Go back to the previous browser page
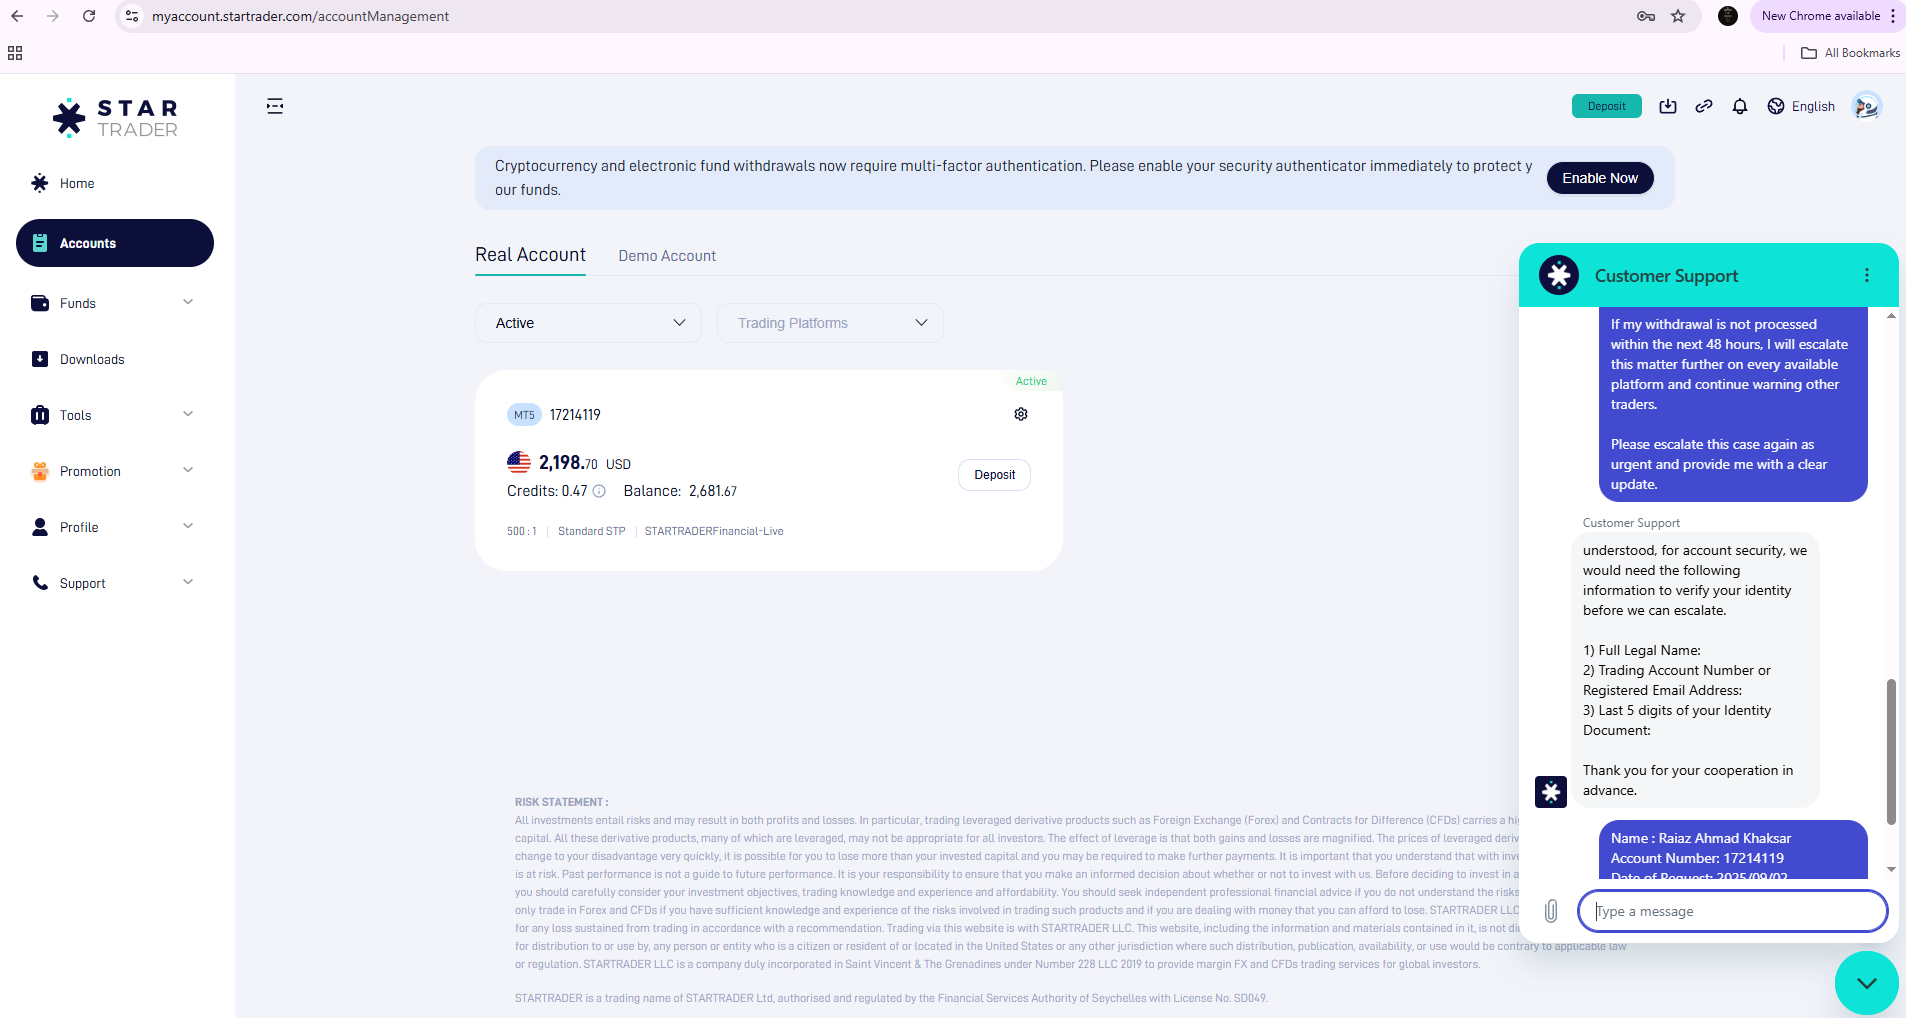The width and height of the screenshot is (1906, 1018). [x=17, y=16]
